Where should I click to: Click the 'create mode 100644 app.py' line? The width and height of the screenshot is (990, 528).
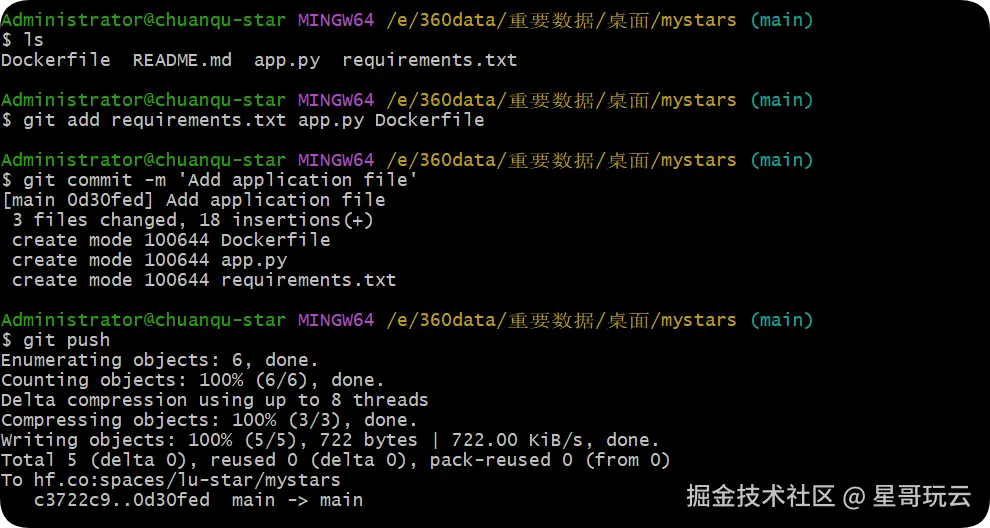(x=149, y=260)
